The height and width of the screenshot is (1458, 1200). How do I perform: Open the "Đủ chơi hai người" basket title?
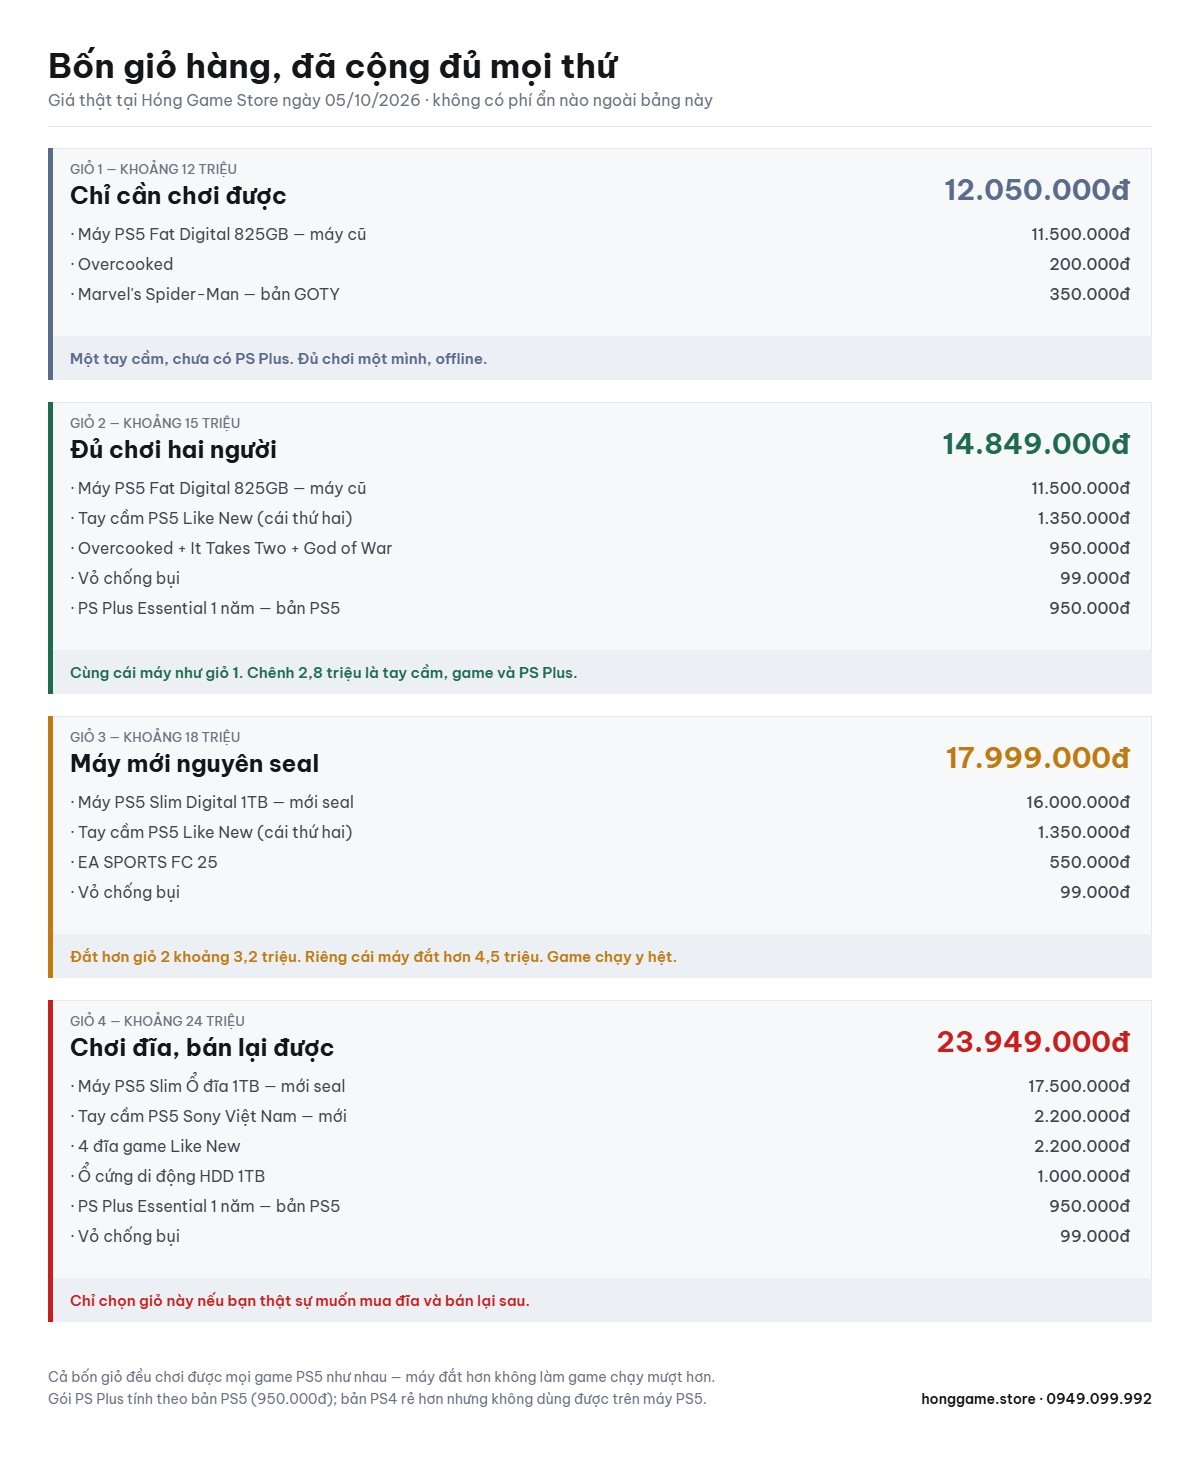click(173, 450)
